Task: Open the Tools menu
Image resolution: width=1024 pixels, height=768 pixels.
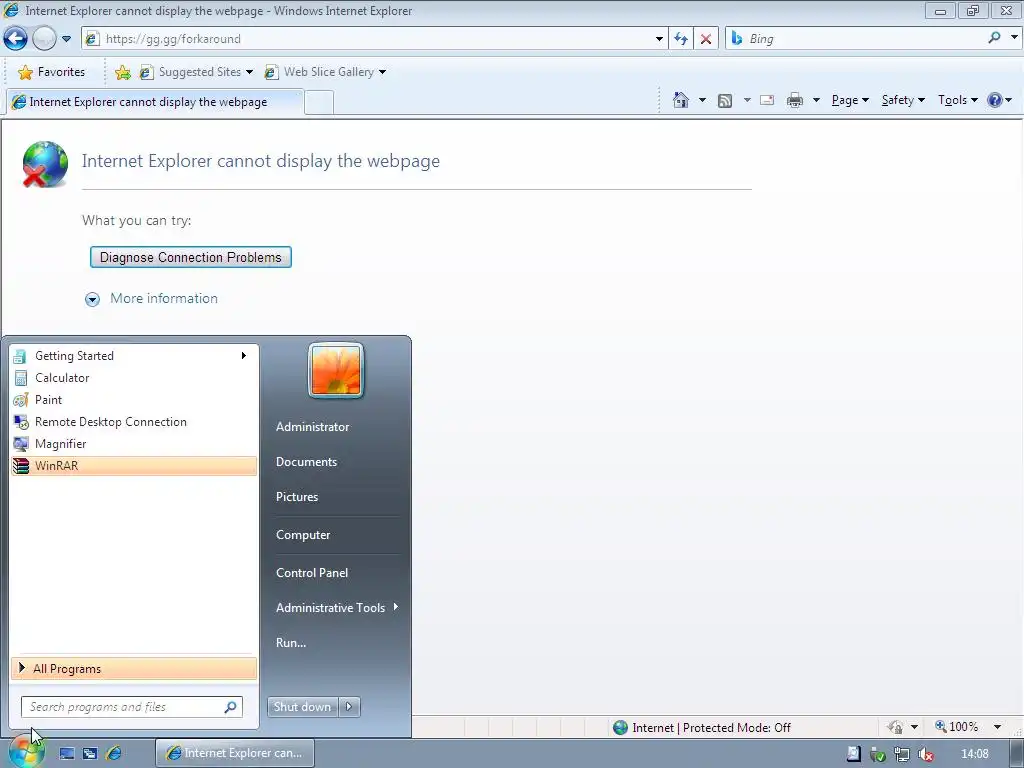Action: click(x=957, y=100)
